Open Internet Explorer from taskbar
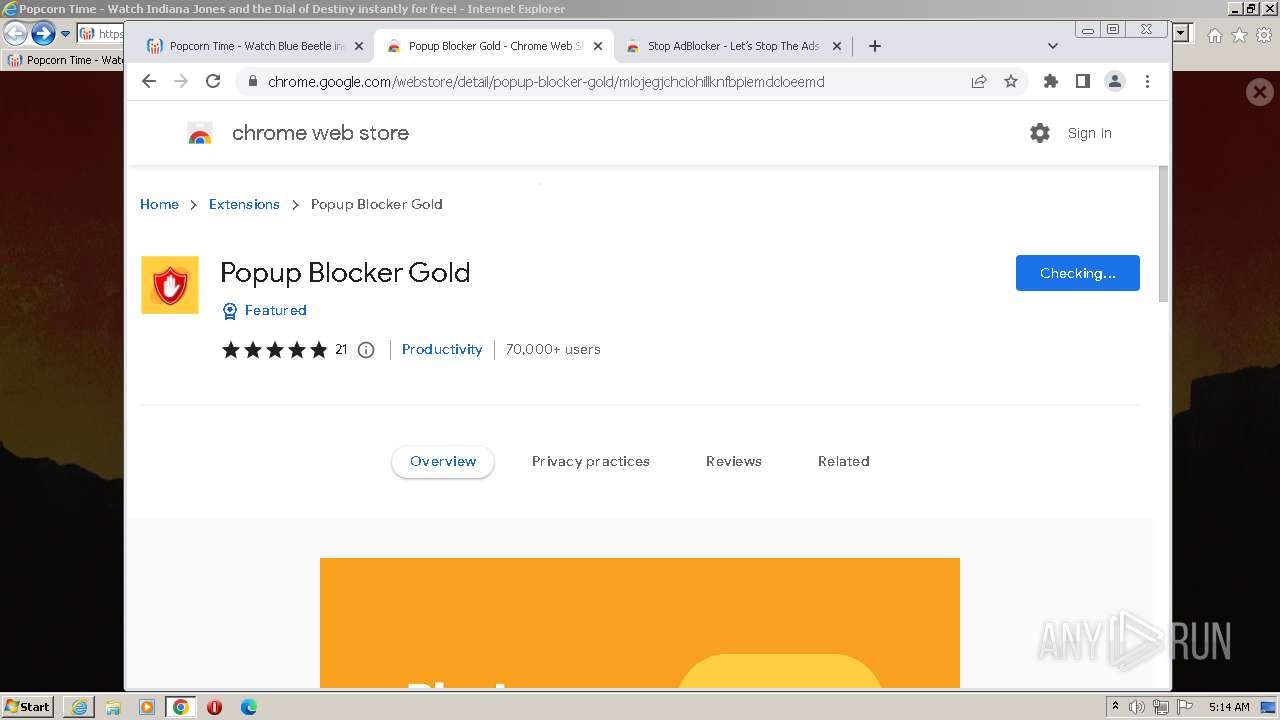 (x=79, y=707)
